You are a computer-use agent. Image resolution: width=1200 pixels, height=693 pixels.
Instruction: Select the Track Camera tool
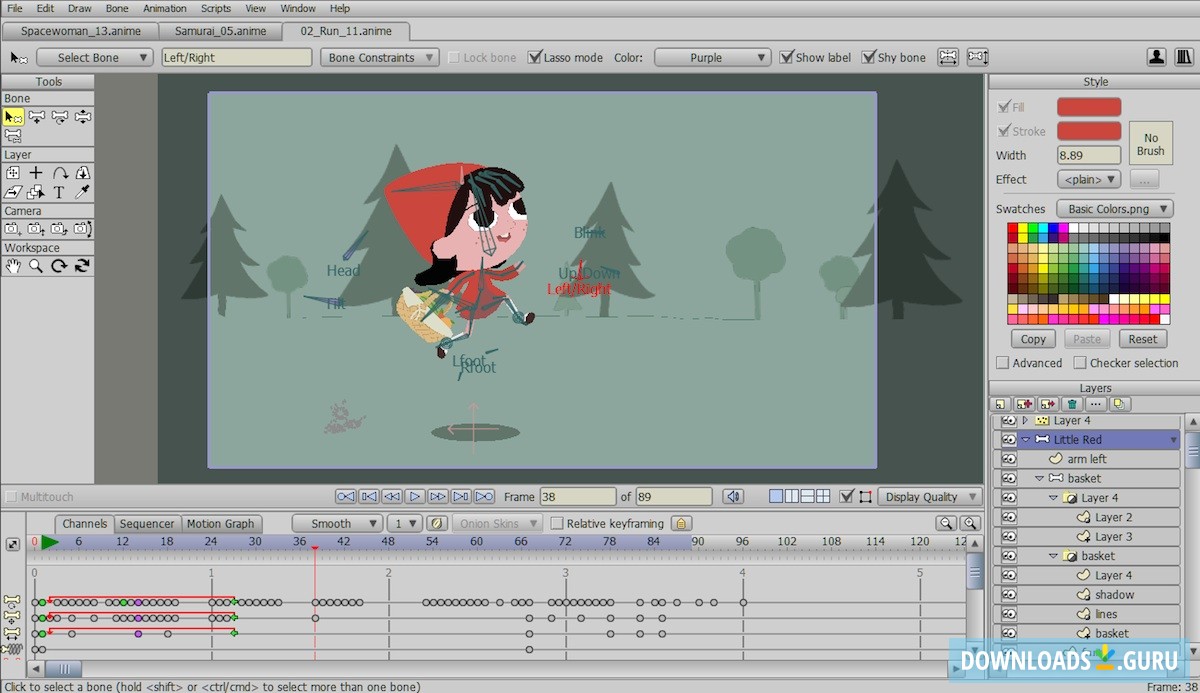(14, 228)
